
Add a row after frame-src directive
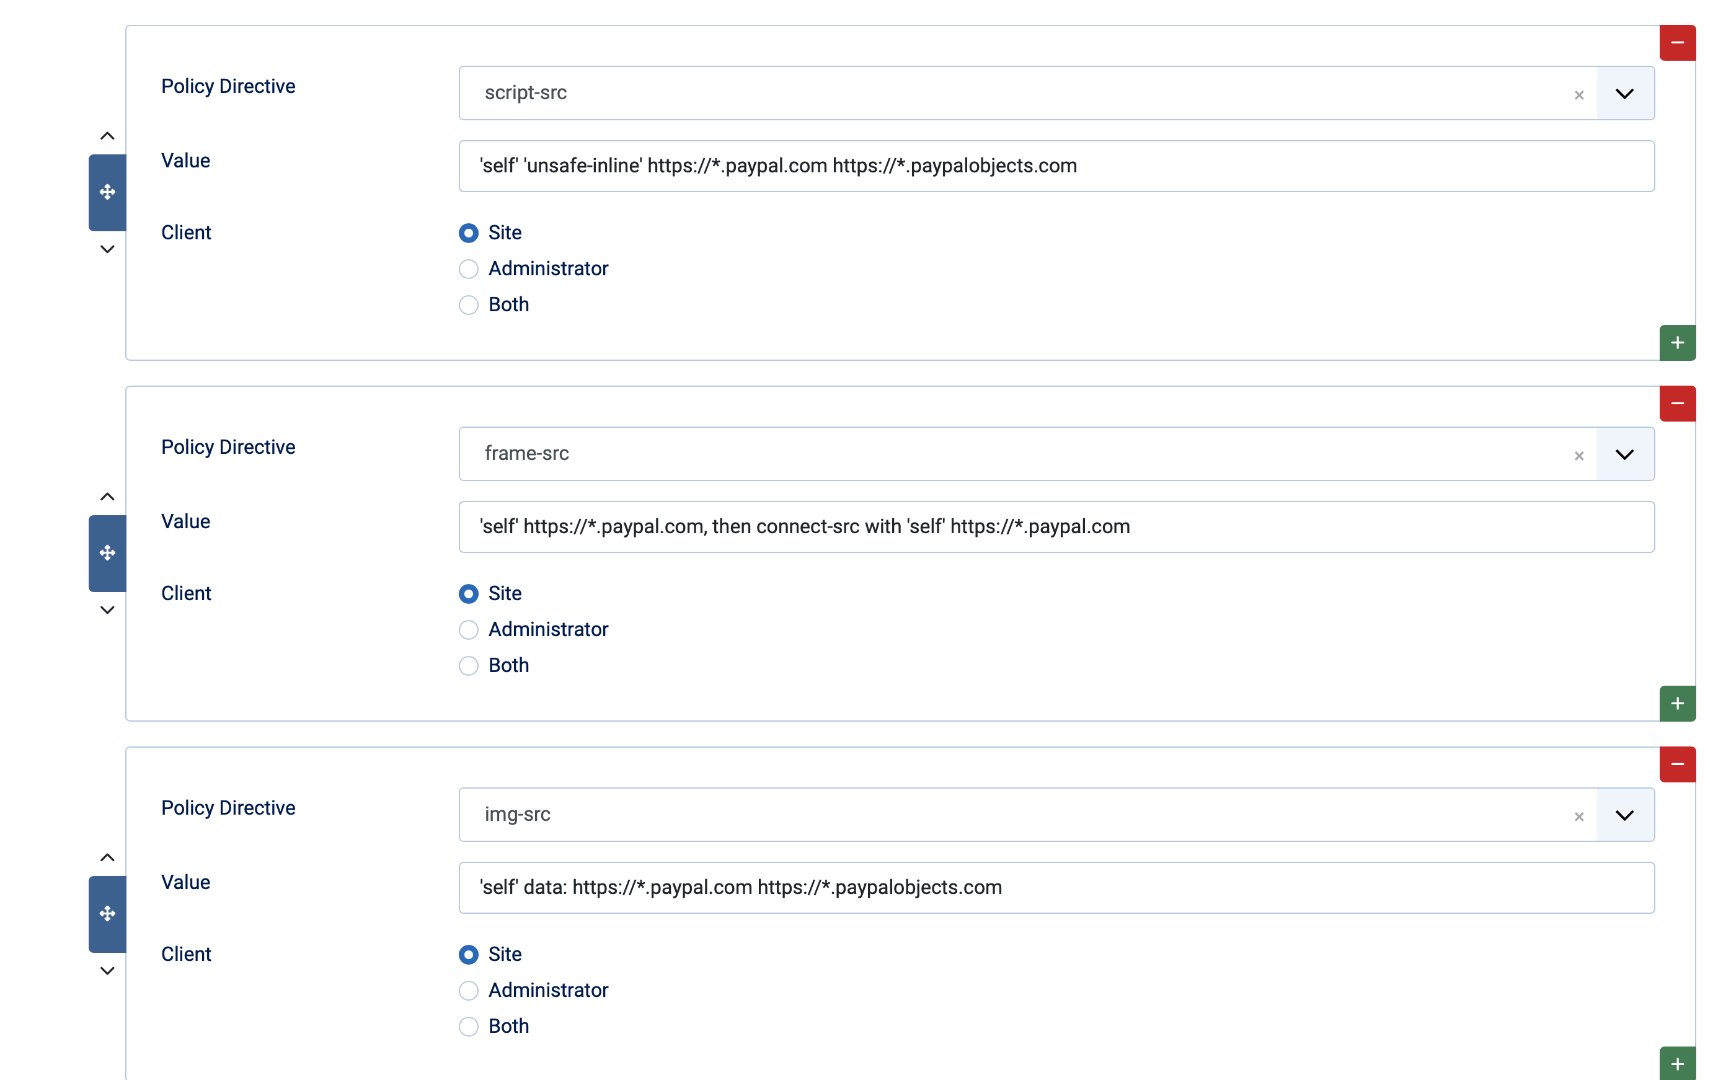[1677, 704]
